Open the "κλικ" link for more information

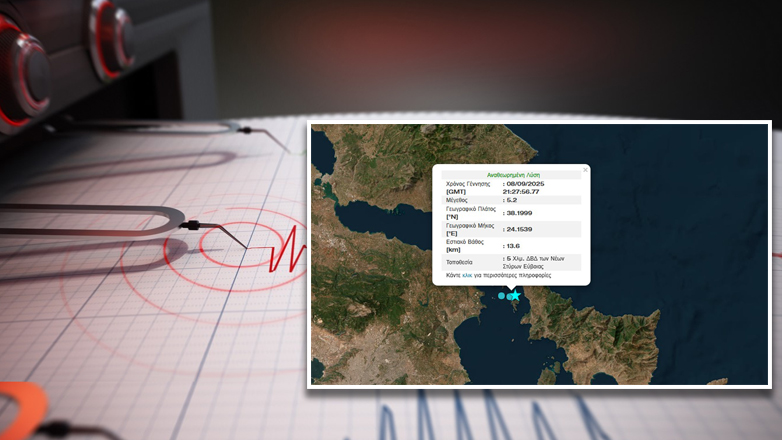[466, 276]
